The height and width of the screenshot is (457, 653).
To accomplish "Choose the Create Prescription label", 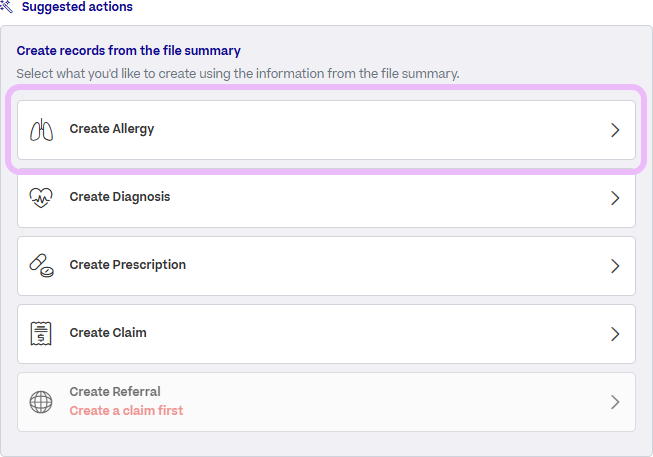I will (x=127, y=265).
